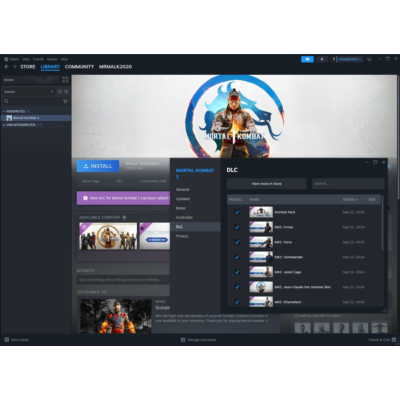Toggle the MK1: Ermac install checkbox
The image size is (400, 400).
[237, 227]
